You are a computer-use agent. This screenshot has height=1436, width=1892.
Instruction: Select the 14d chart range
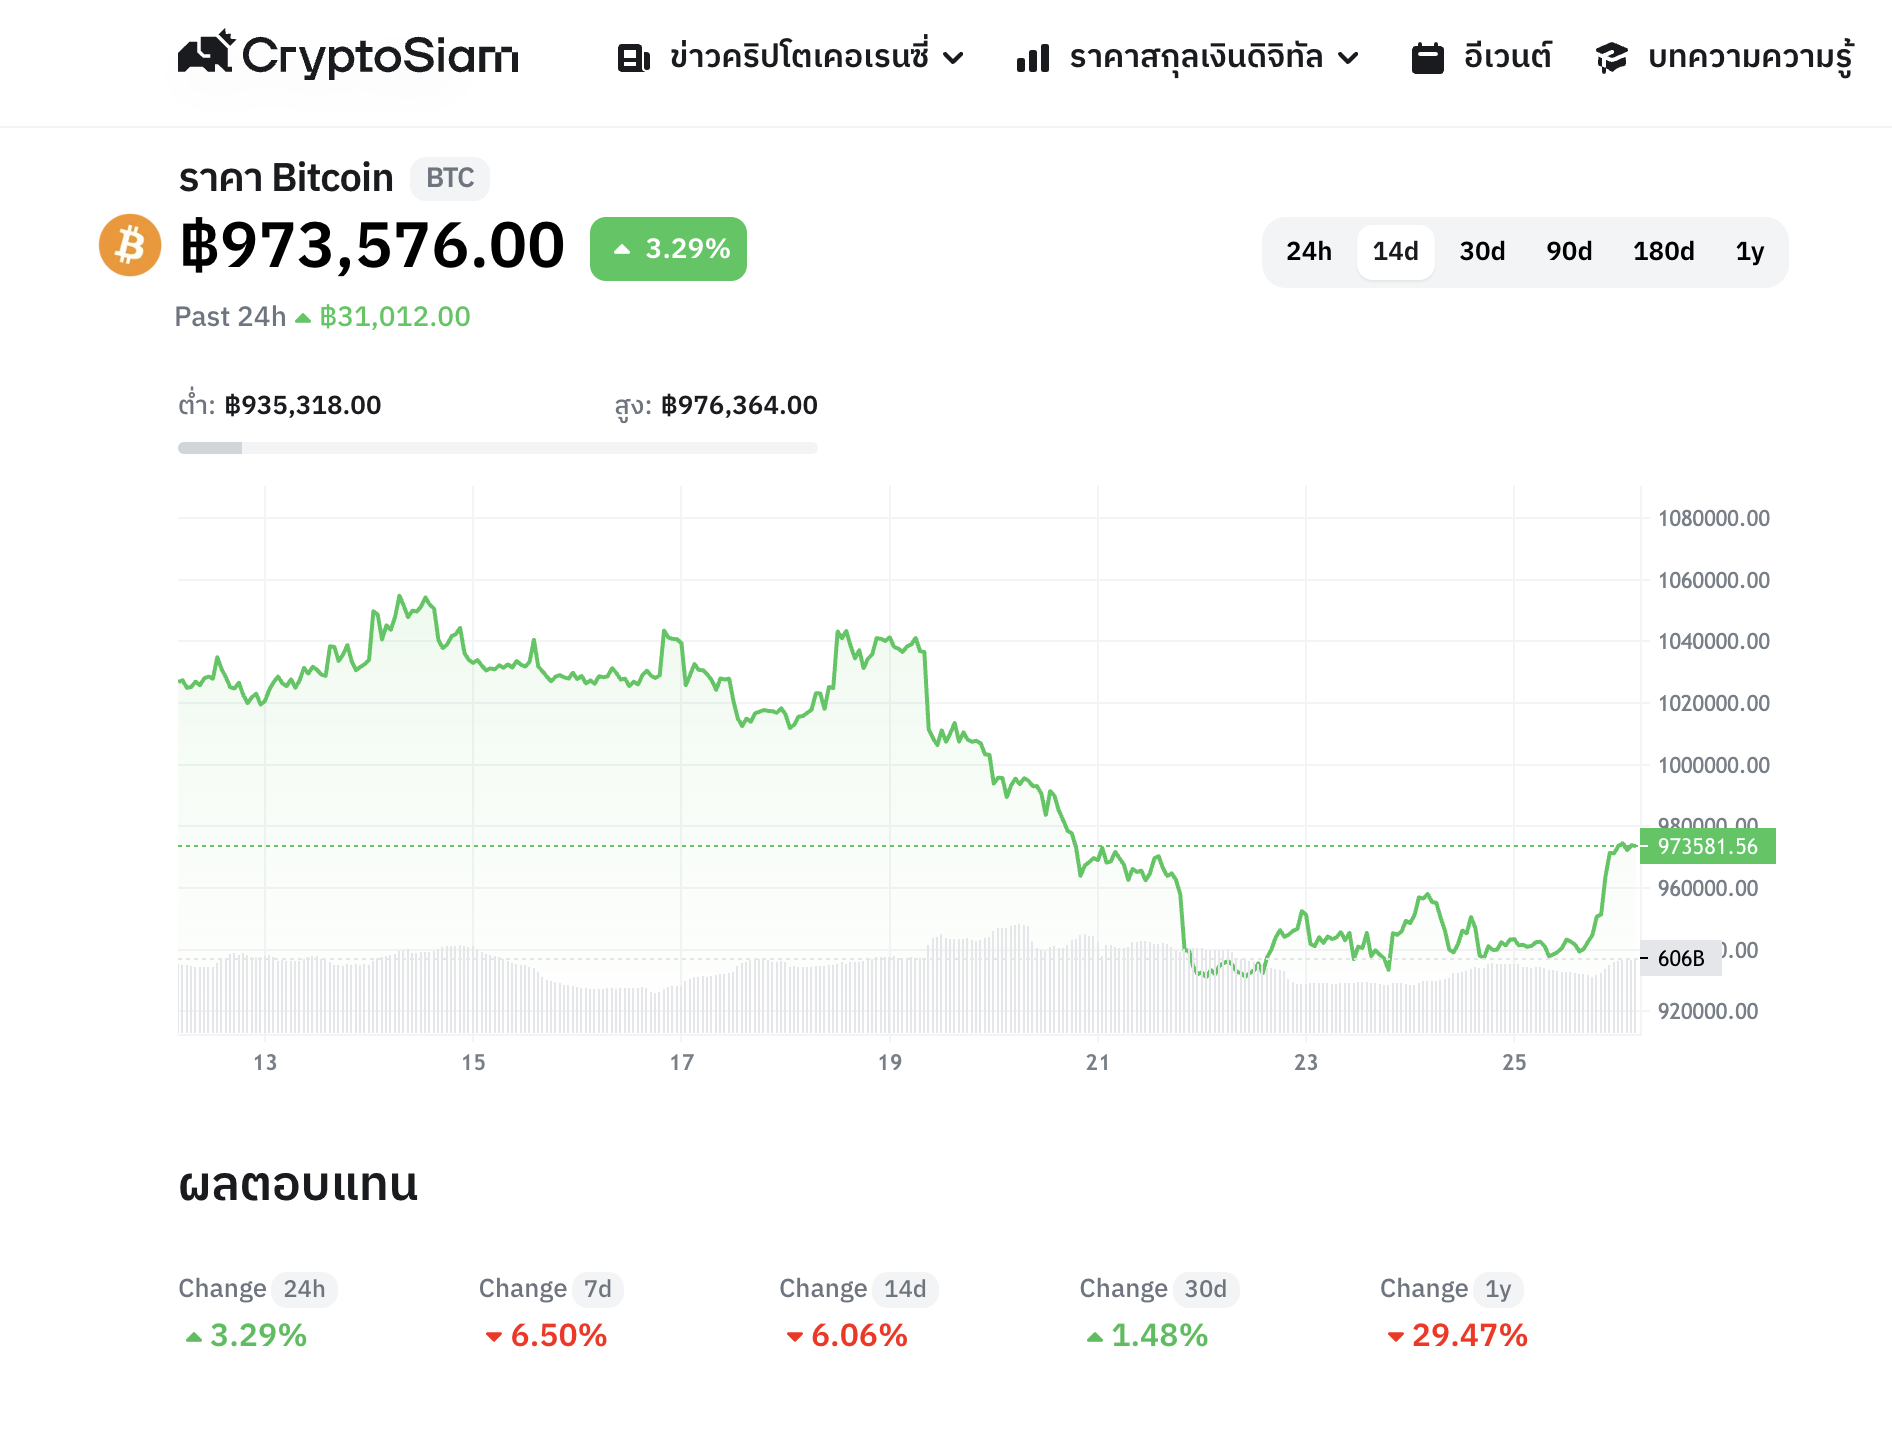pos(1395,252)
